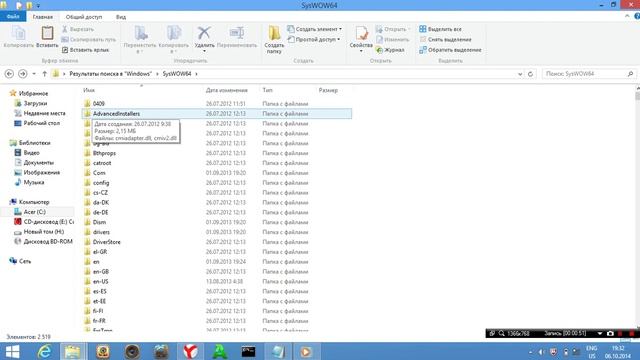Image resolution: width=640 pixels, height=360 pixels.
Task: Click the Rename (Переименовать) icon
Action: (x=237, y=33)
